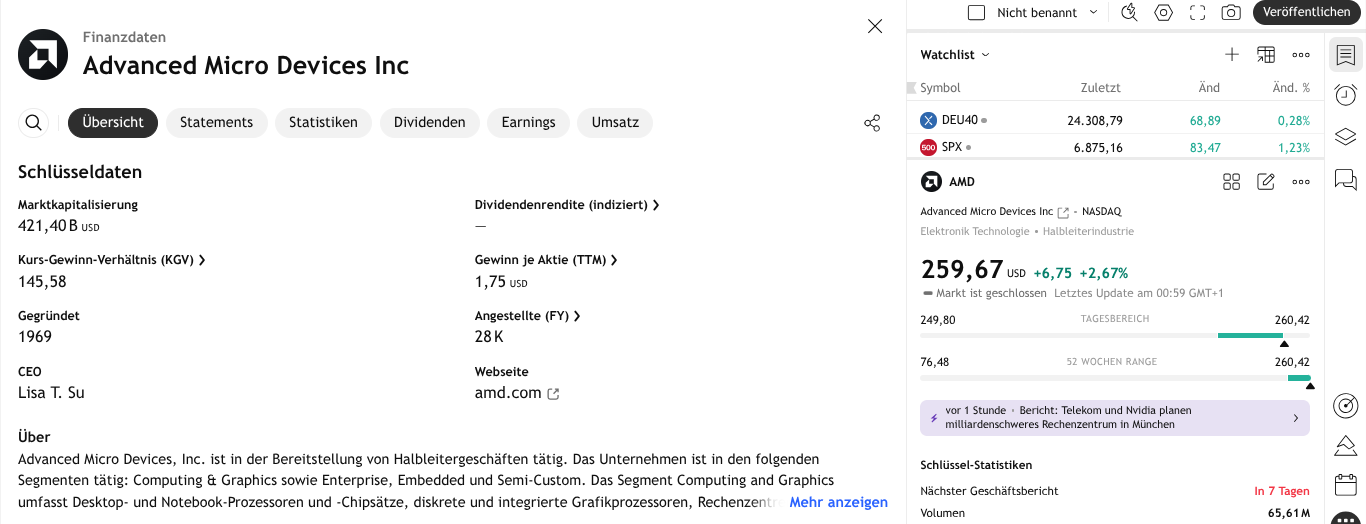Click the magnifier search icon beside Übersicht

click(x=34, y=123)
